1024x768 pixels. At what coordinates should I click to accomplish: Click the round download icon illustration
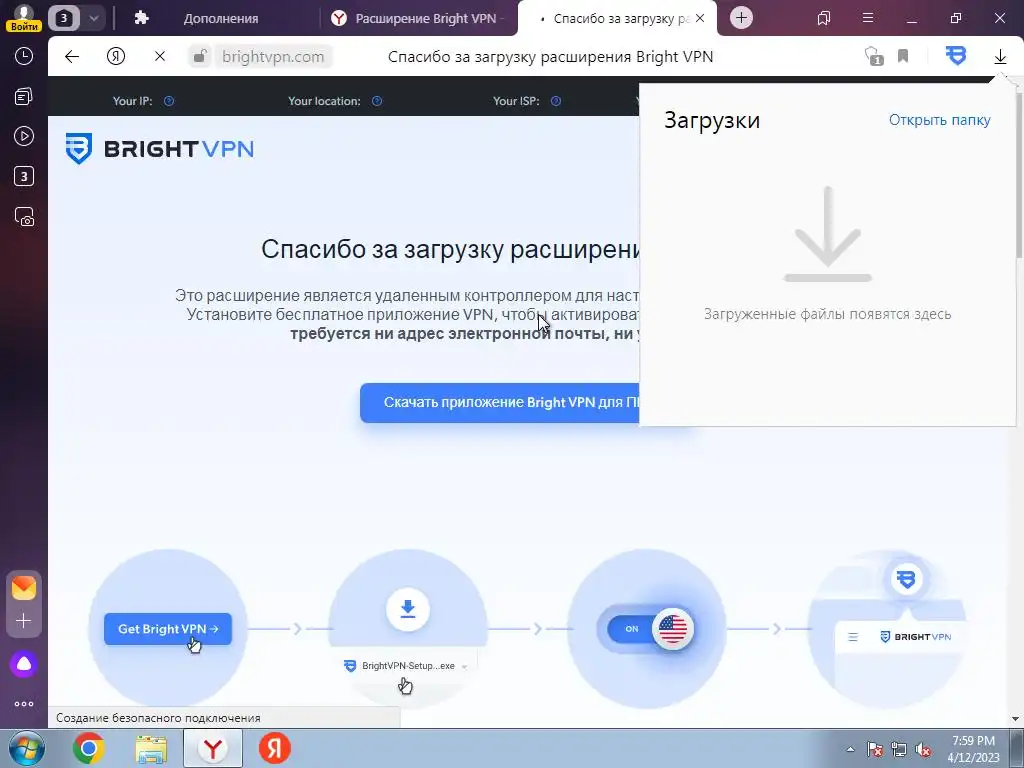pos(408,609)
